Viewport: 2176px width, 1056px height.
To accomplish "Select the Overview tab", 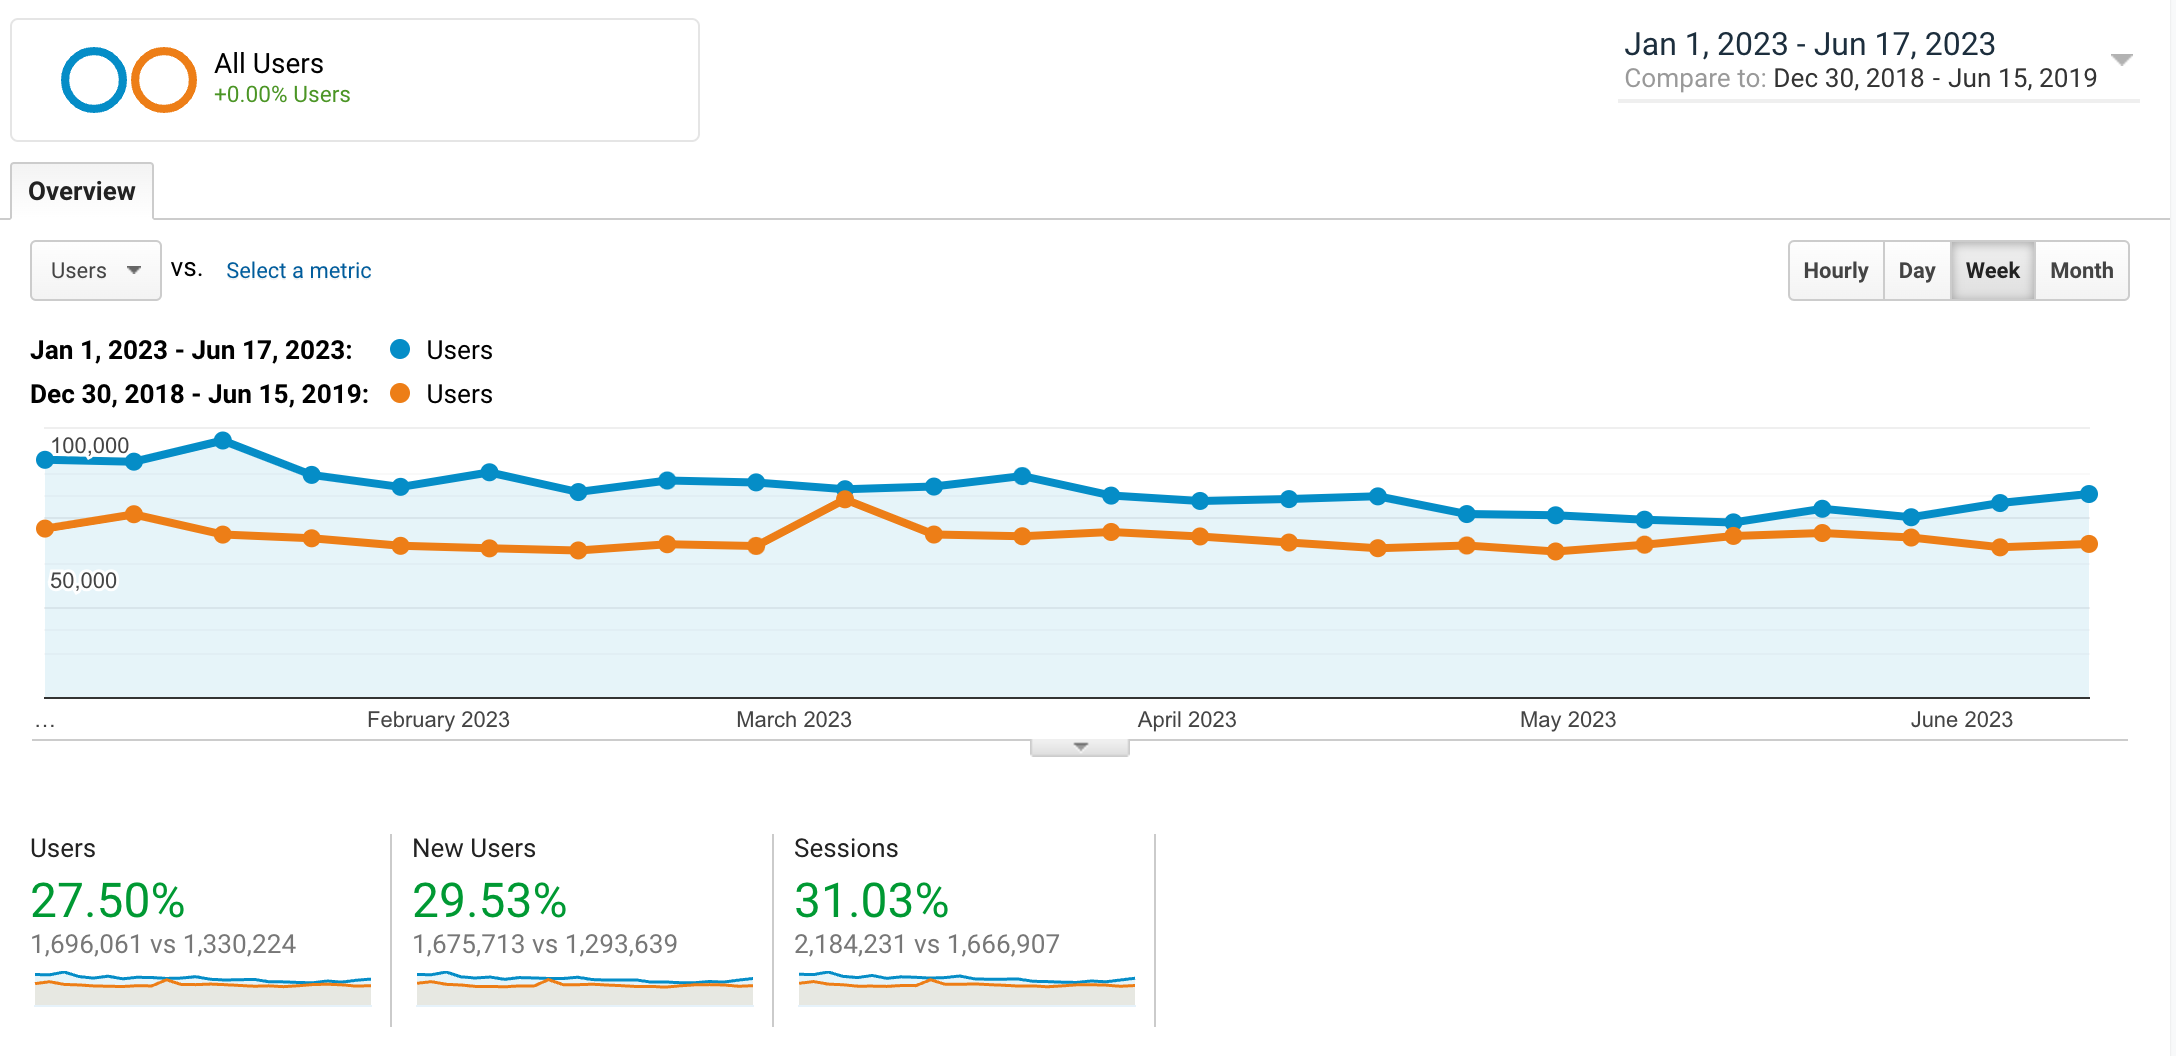I will (x=82, y=191).
